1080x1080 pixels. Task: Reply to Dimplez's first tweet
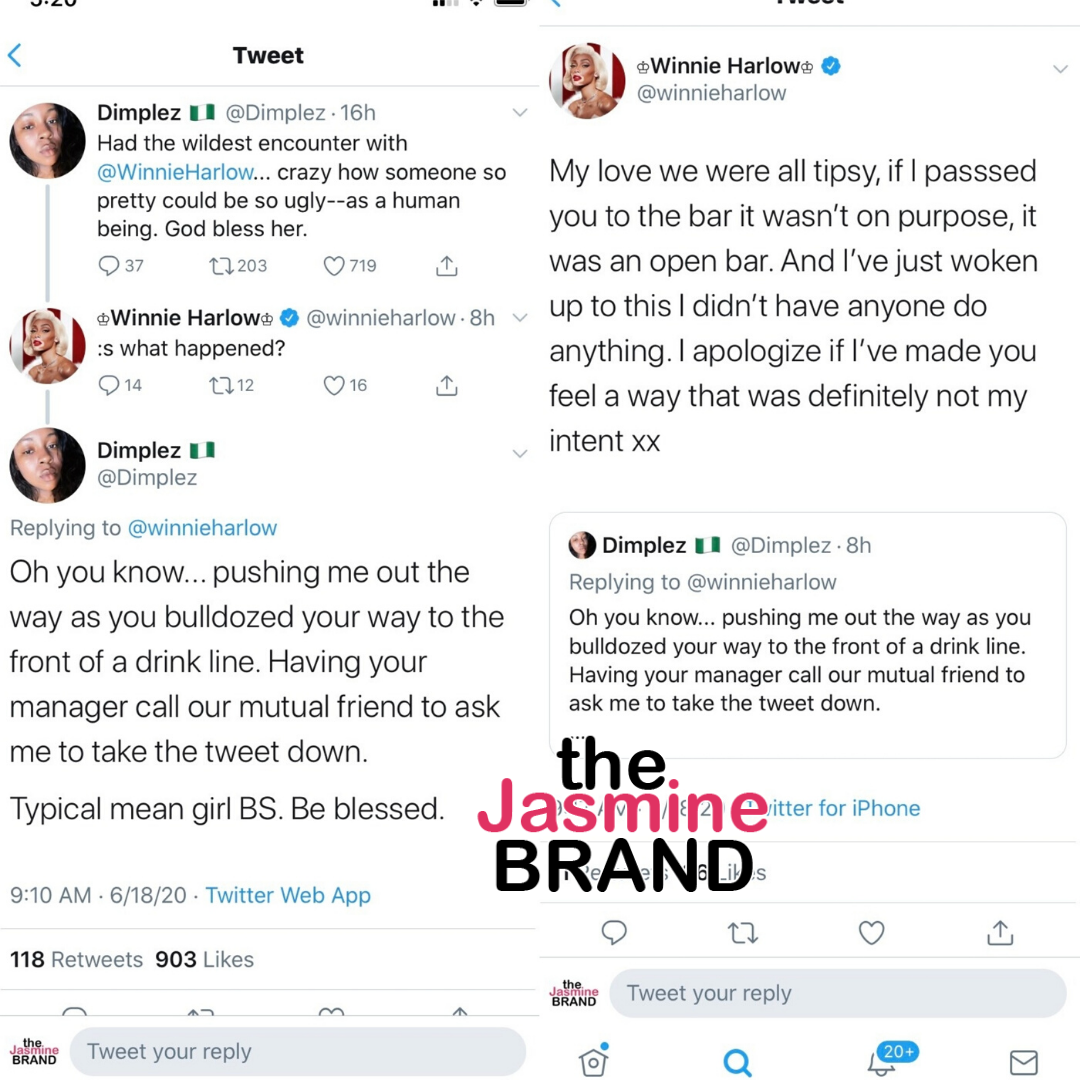(110, 266)
